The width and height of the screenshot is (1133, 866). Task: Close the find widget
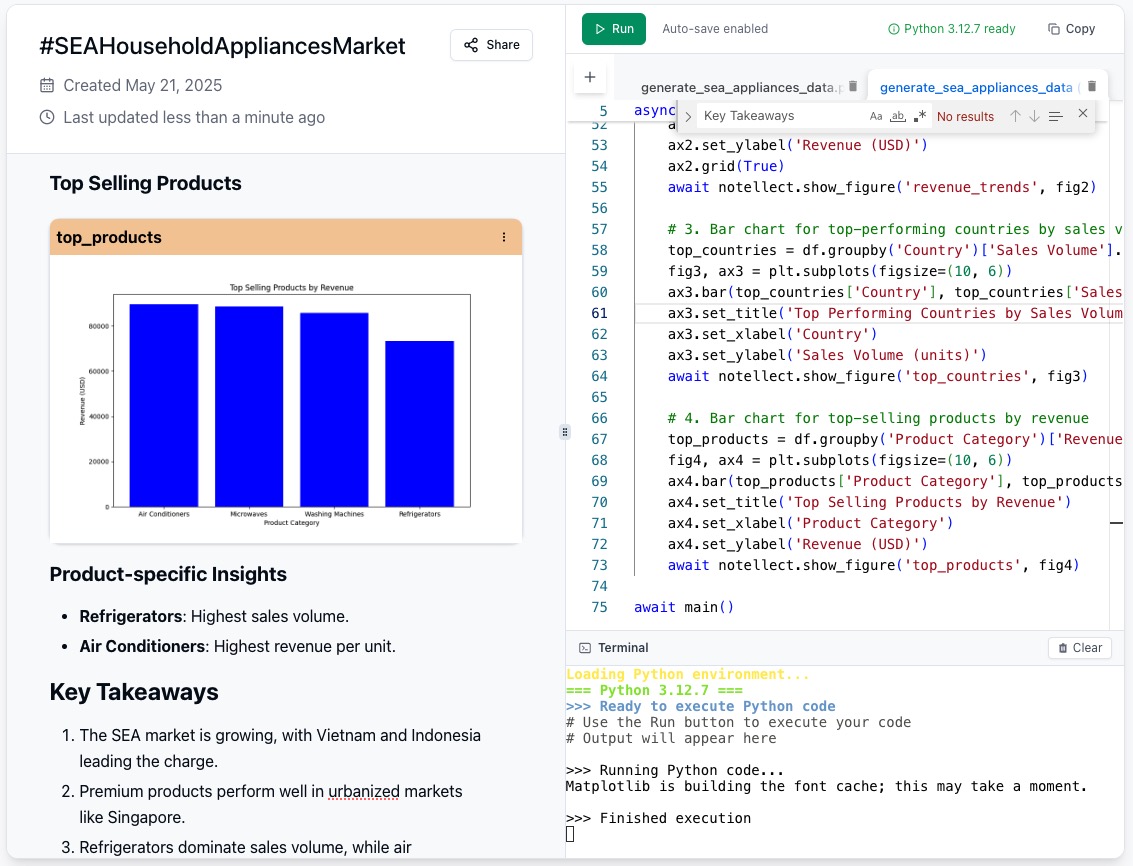(1082, 113)
